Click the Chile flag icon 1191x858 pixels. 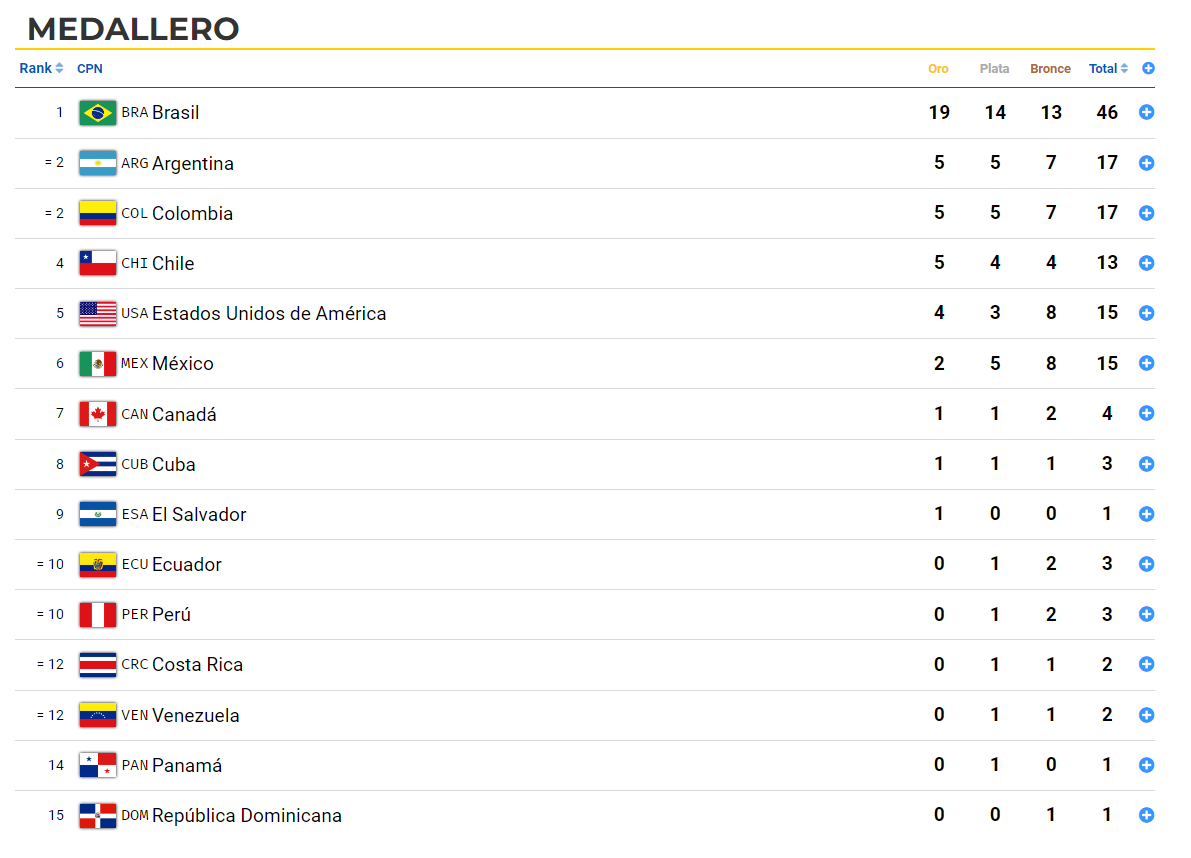tap(98, 263)
